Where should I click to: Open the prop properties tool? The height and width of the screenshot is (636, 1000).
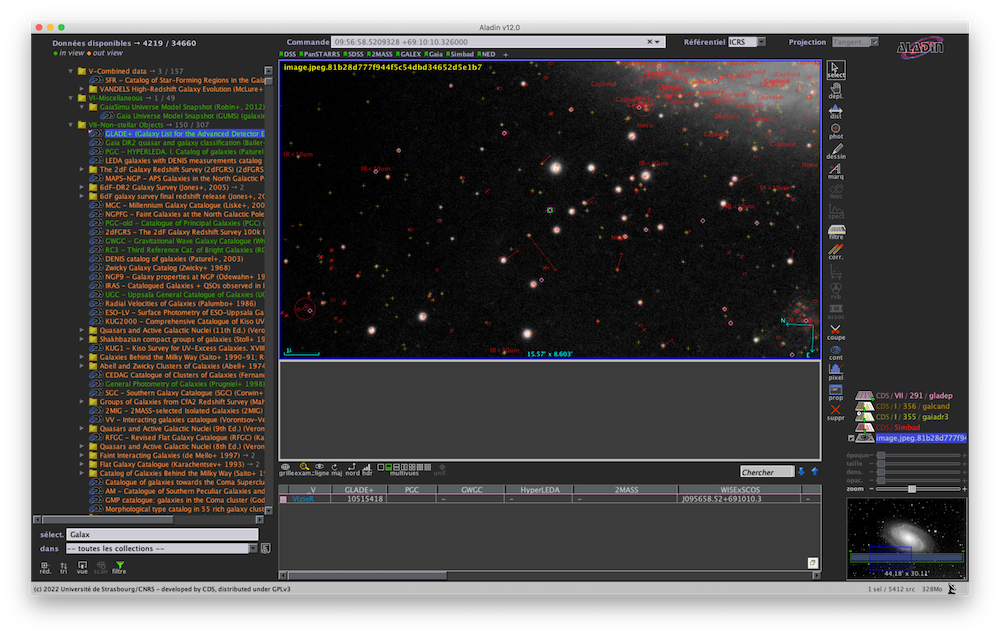(835, 392)
